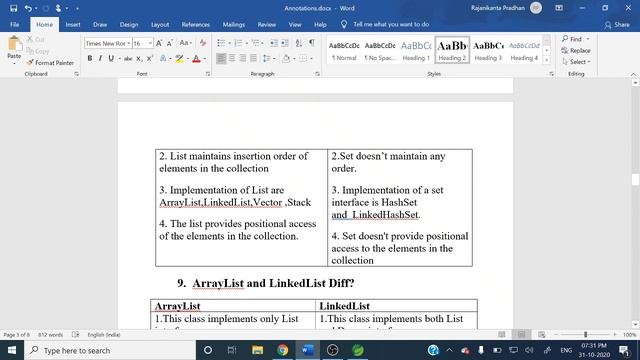Viewport: 640px width, 360px height.
Task: Switch to Web Layout view icon
Action: click(542, 335)
